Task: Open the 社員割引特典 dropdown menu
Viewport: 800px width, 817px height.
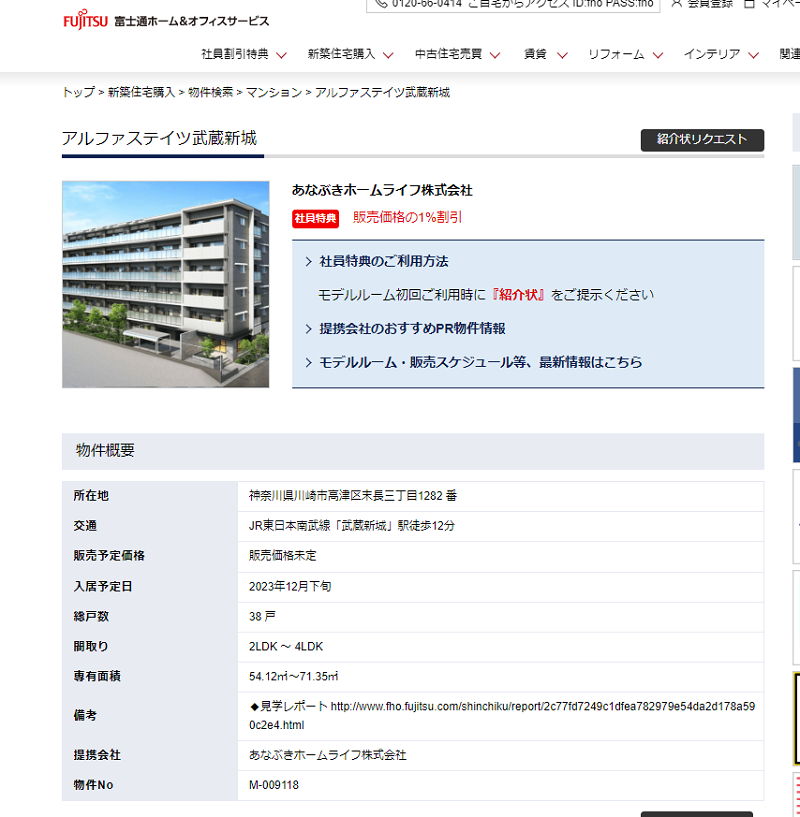Action: point(244,54)
